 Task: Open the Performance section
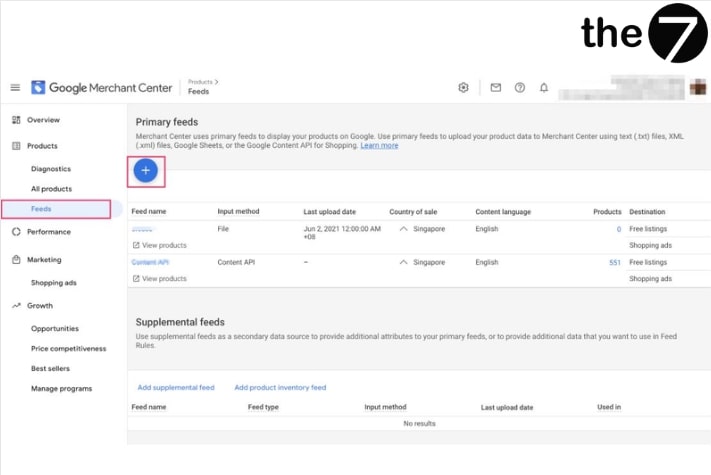[49, 232]
